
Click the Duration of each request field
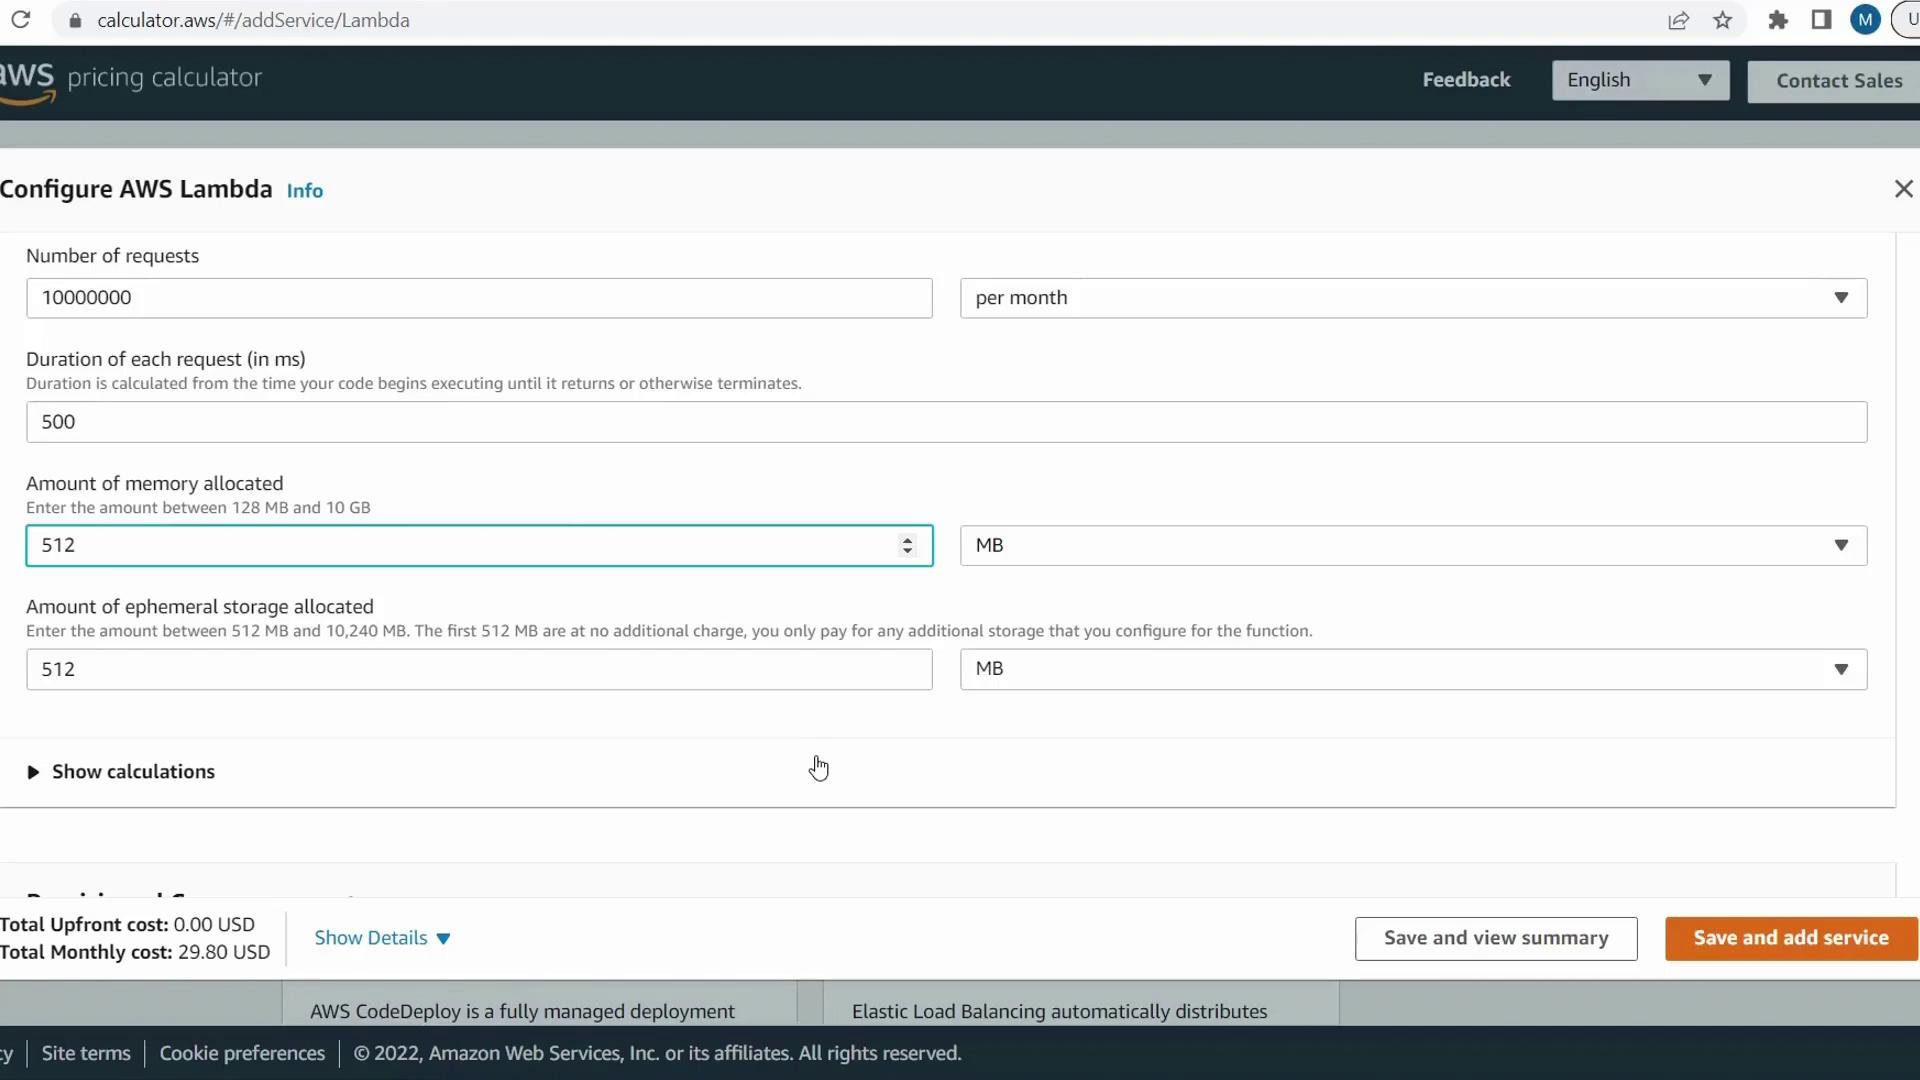tap(945, 422)
